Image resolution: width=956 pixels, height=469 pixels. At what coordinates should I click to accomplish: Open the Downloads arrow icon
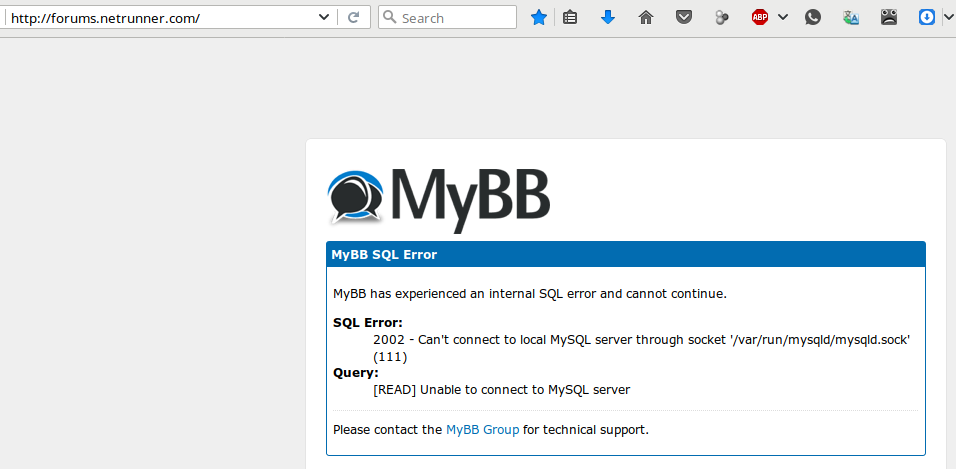(607, 18)
